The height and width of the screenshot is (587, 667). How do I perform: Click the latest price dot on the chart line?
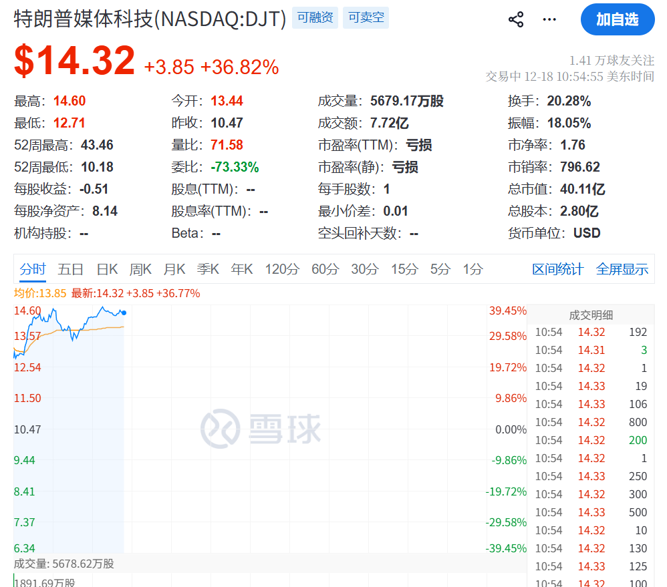[123, 312]
